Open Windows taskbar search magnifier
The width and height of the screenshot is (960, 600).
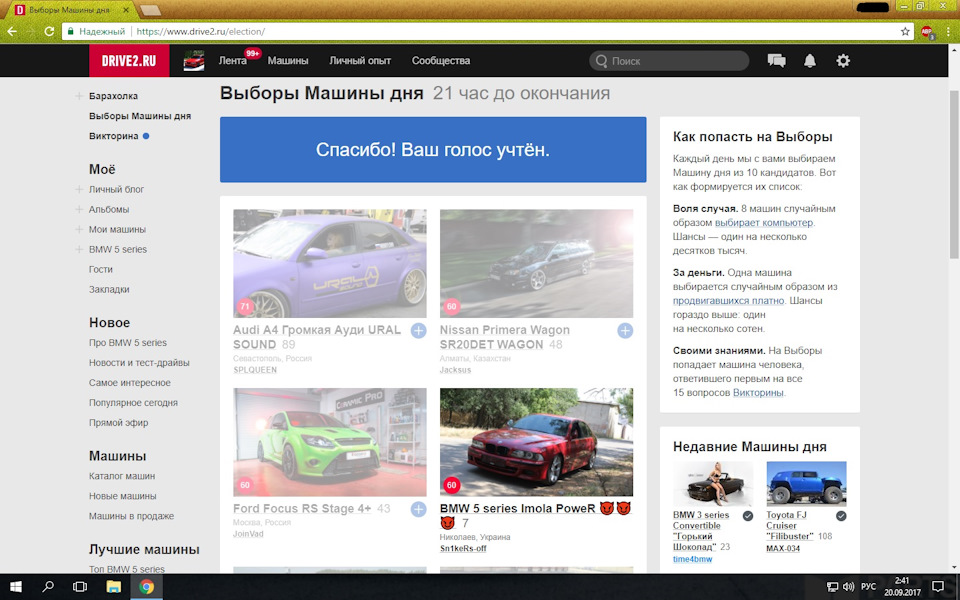coord(48,587)
